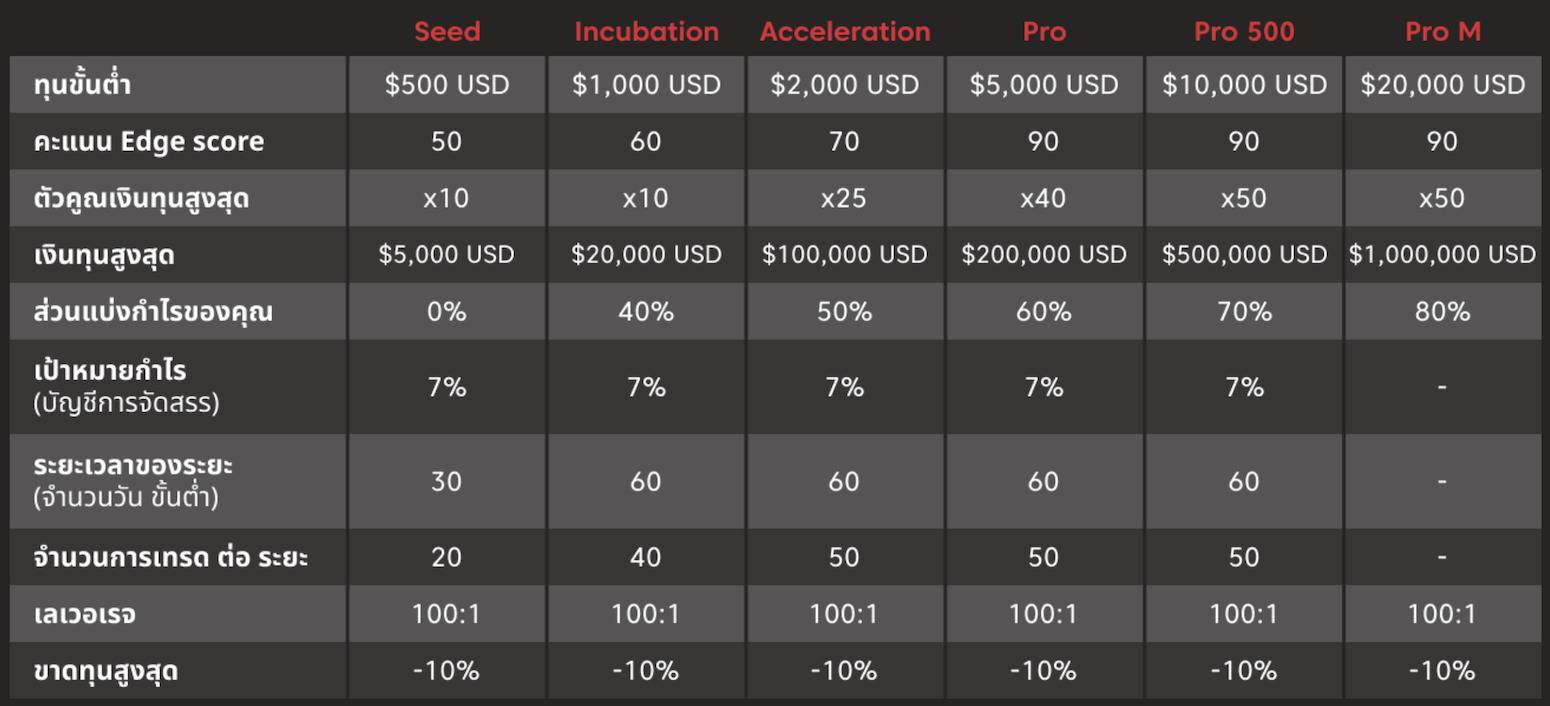Click the 0% profit share cell

[447, 312]
